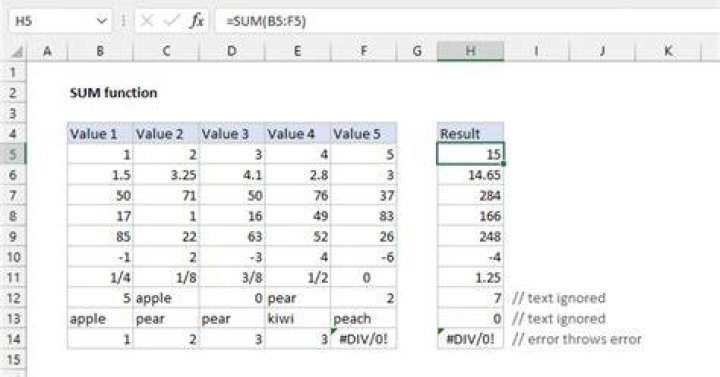Select column A header

[47, 51]
